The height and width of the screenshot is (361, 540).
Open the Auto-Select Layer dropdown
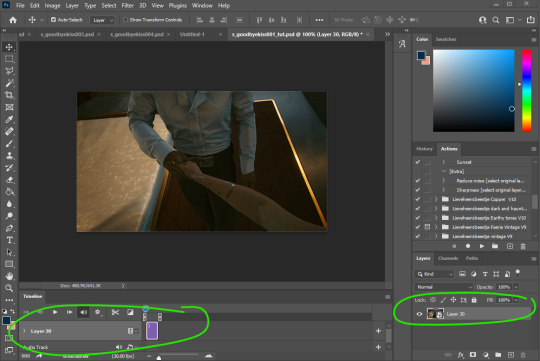[102, 20]
